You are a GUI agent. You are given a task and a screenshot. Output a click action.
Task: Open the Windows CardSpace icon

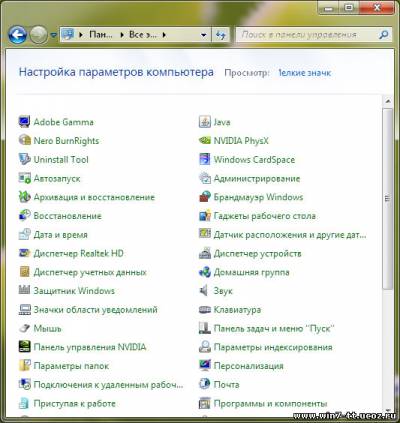pos(205,159)
